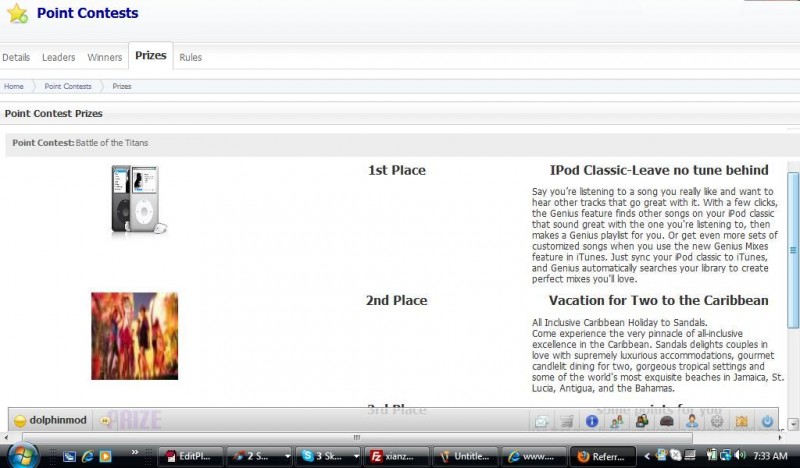800x468 pixels.
Task: Click the gold star Point Contests icon
Action: click(x=18, y=13)
